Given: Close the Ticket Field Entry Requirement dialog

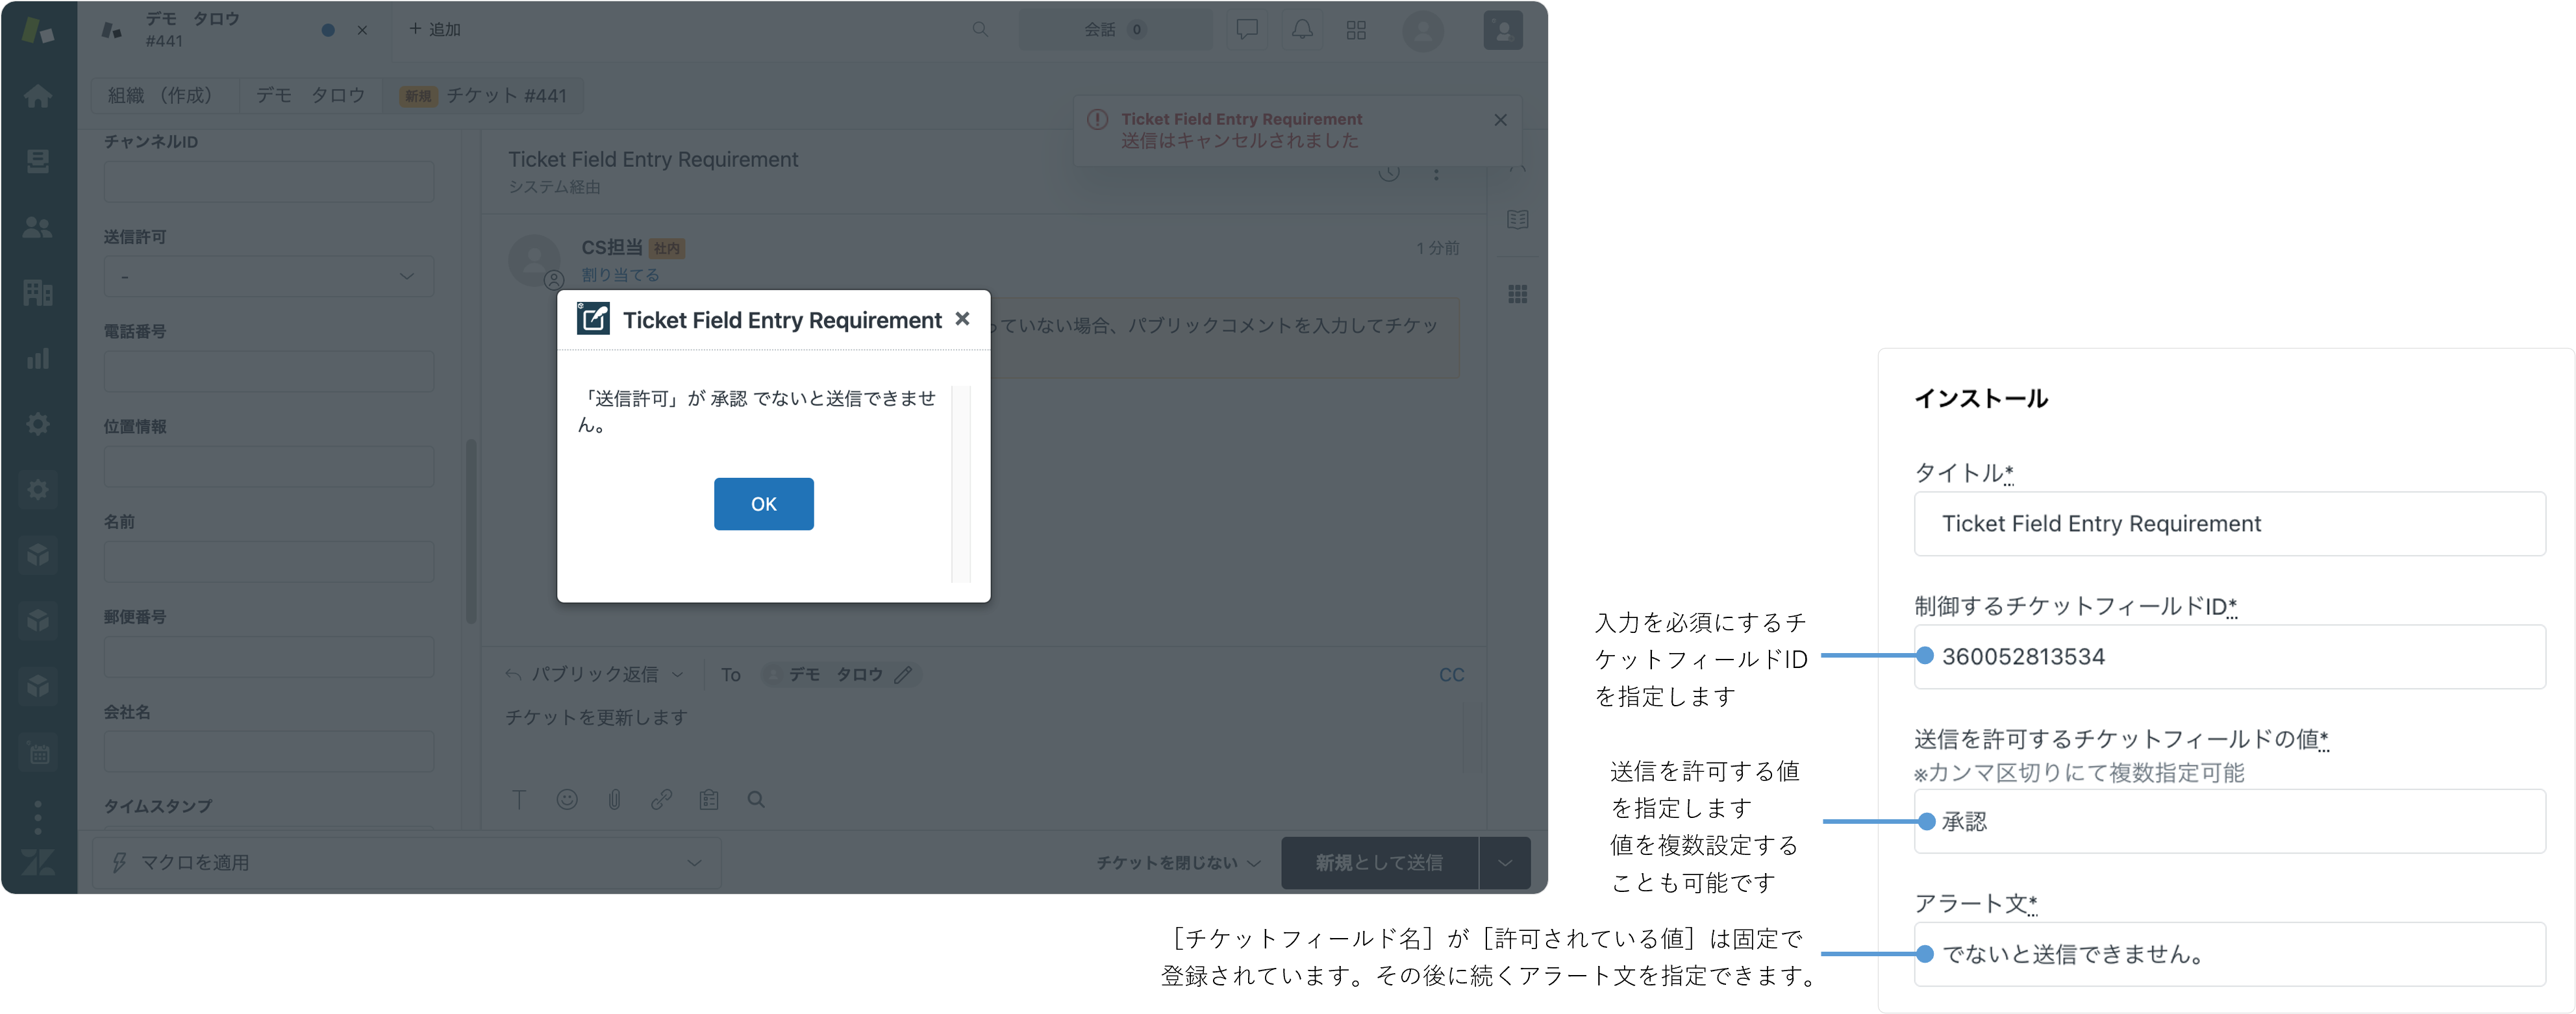Looking at the screenshot, I should [962, 319].
